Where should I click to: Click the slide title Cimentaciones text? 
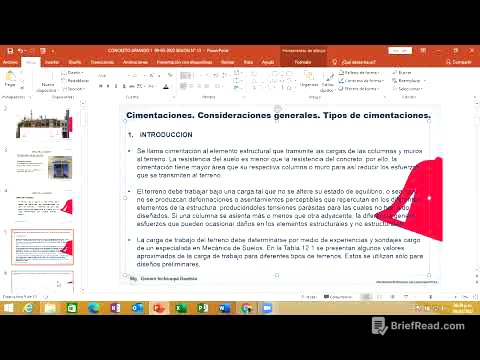coord(278,115)
